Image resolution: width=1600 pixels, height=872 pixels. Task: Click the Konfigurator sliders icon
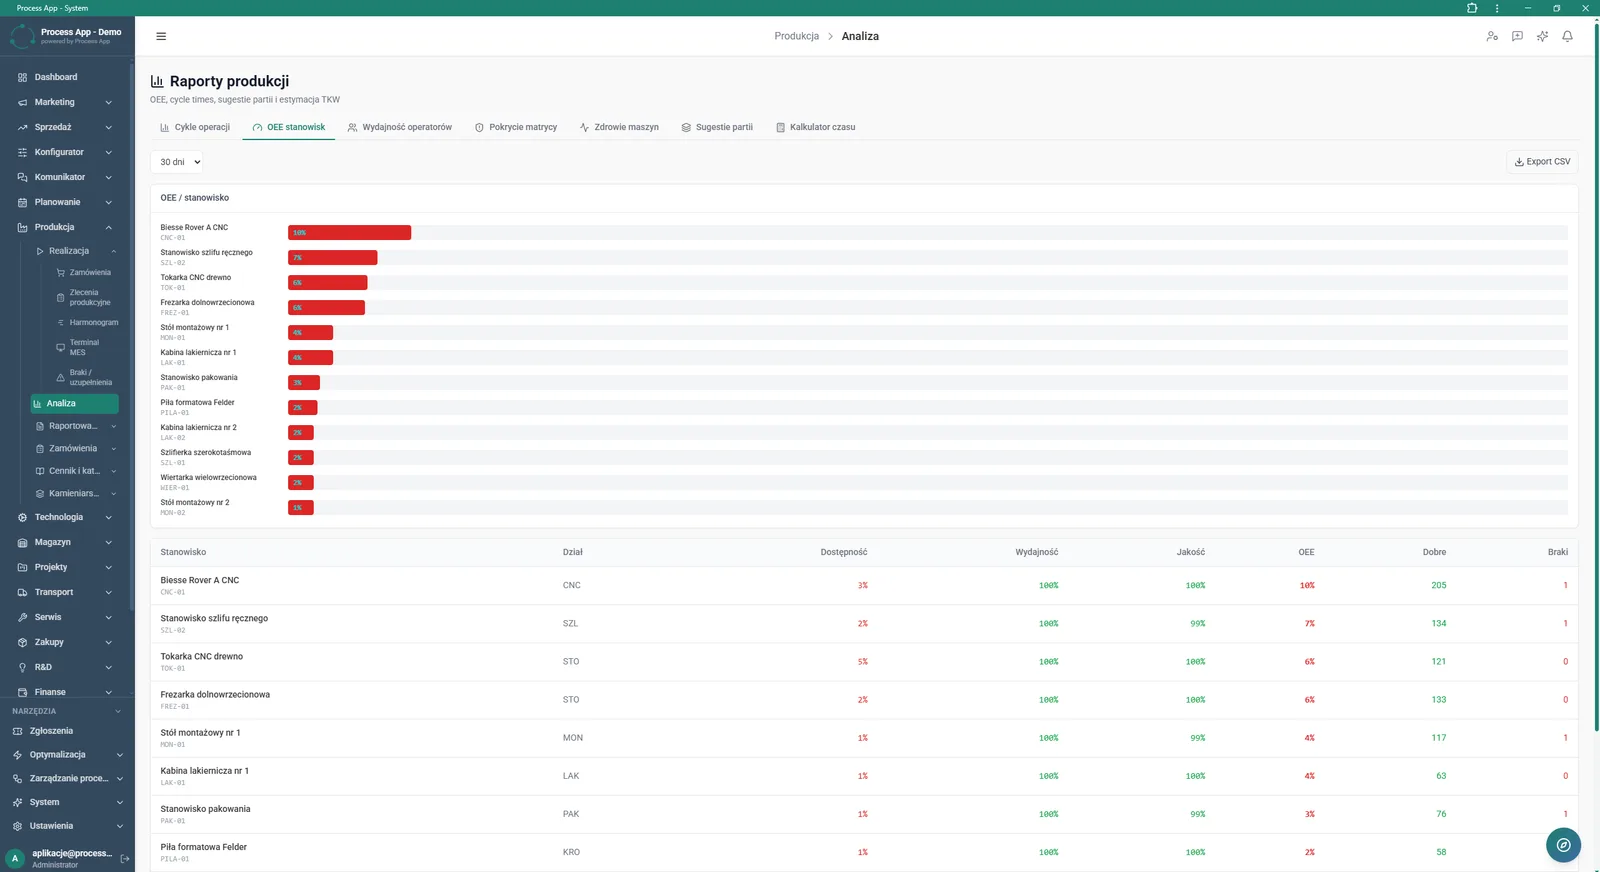22,152
